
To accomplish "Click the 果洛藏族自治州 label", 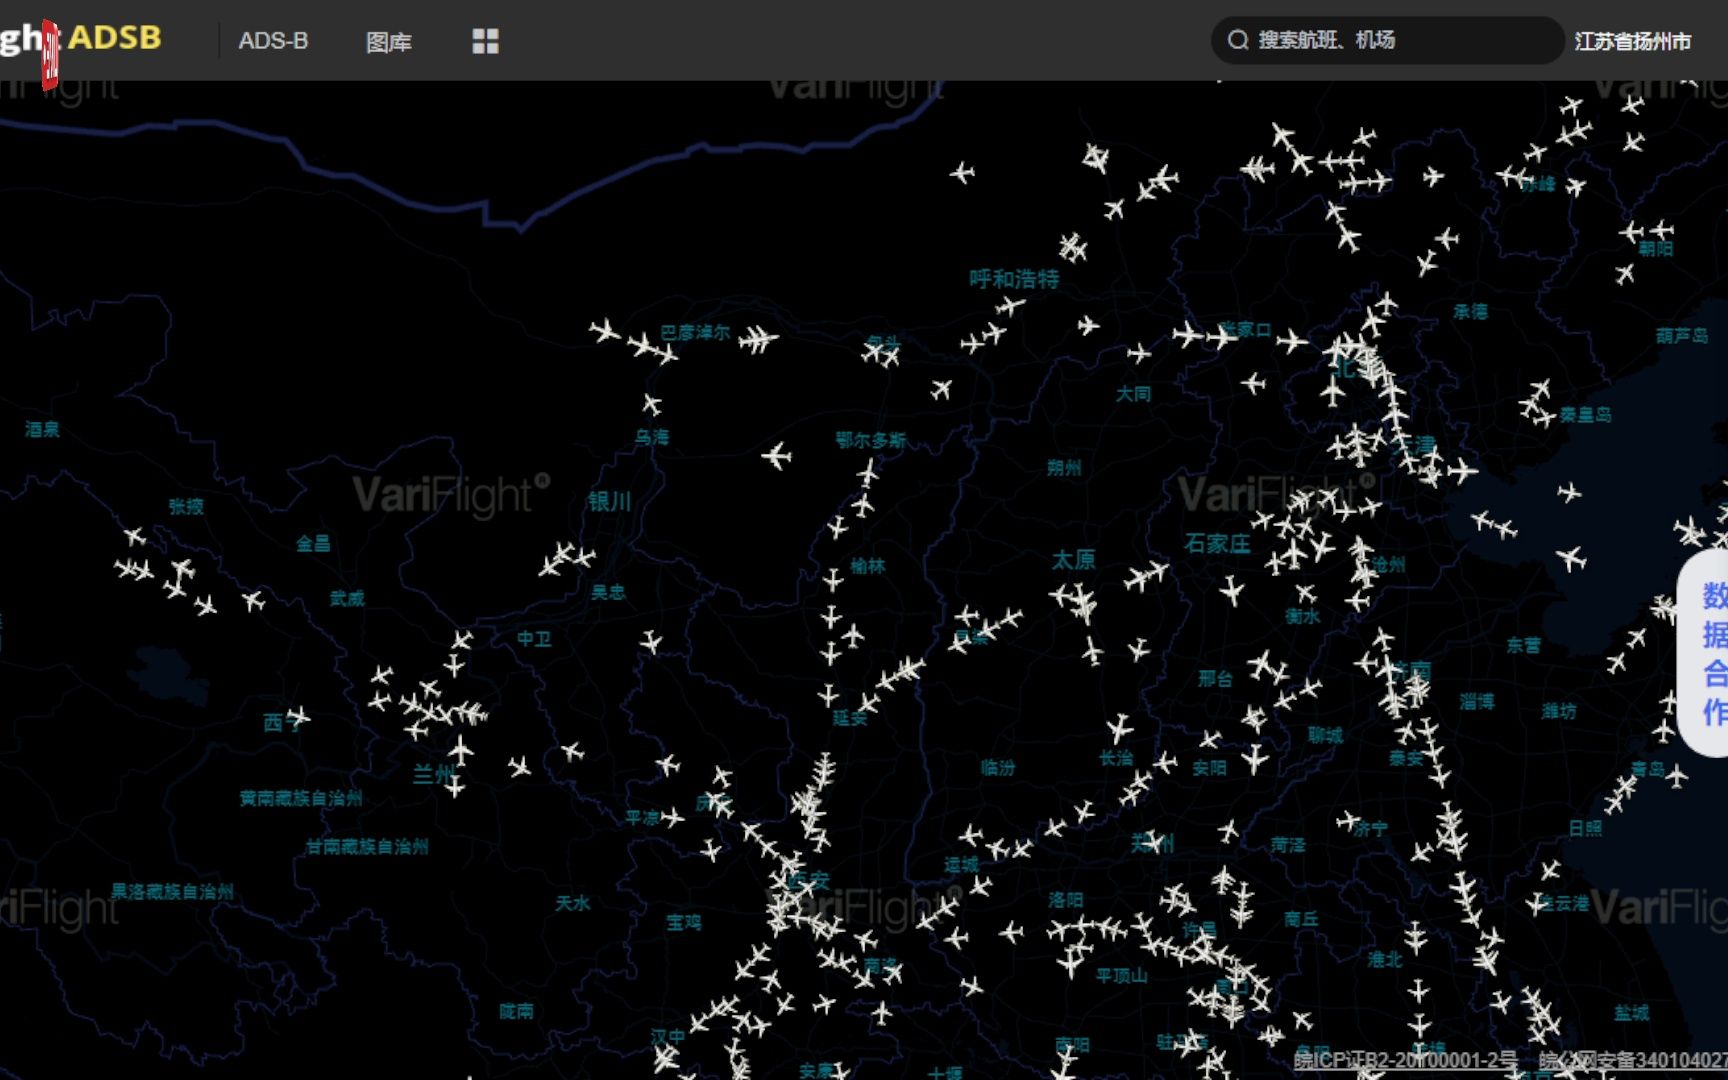I will (x=172, y=891).
